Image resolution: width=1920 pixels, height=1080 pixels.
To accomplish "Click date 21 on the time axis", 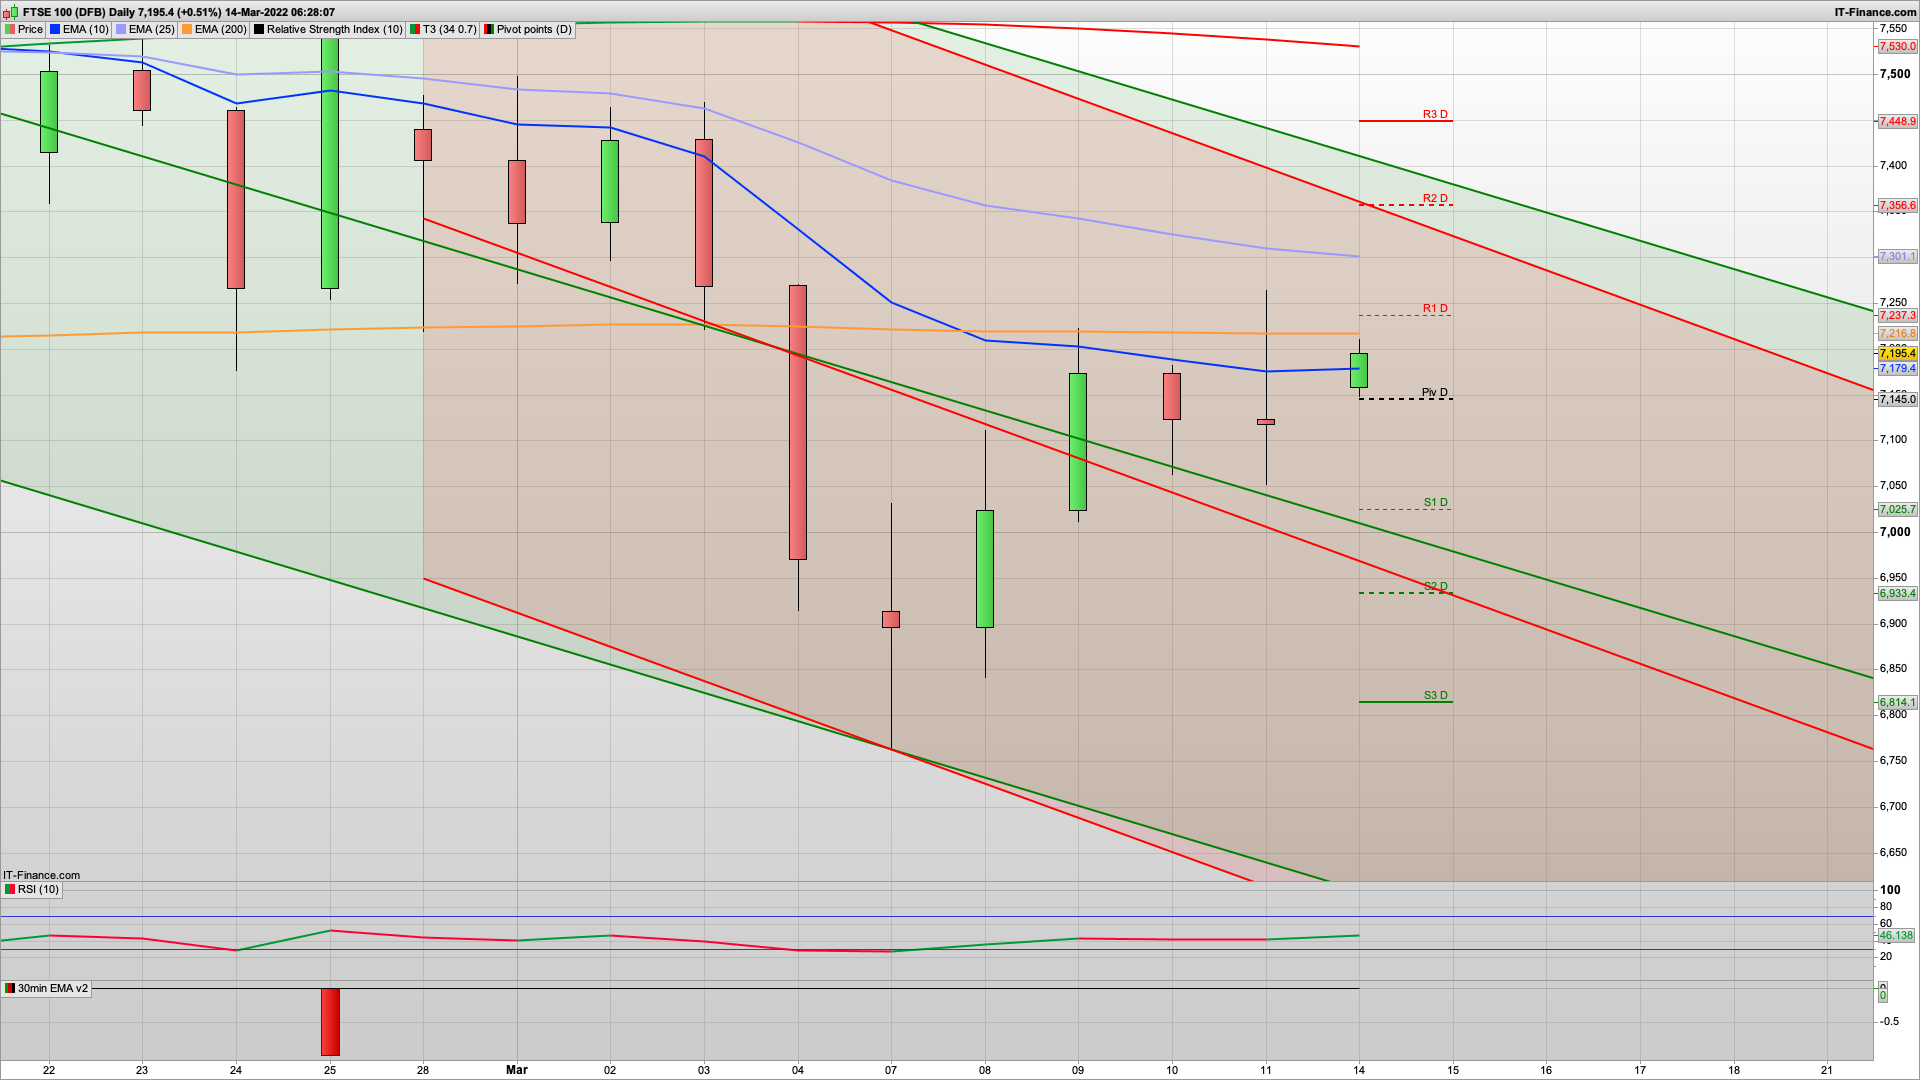I will click(1827, 1070).
